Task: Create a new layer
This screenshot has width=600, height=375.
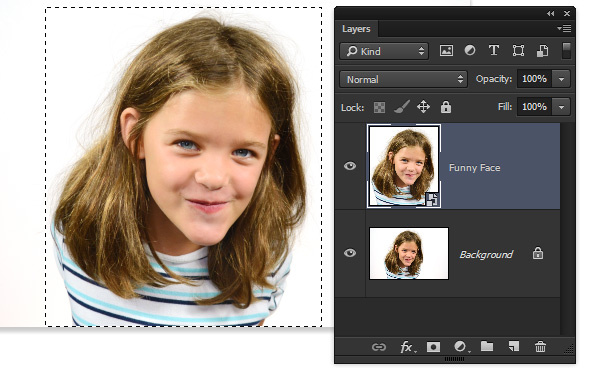Action: 514,346
